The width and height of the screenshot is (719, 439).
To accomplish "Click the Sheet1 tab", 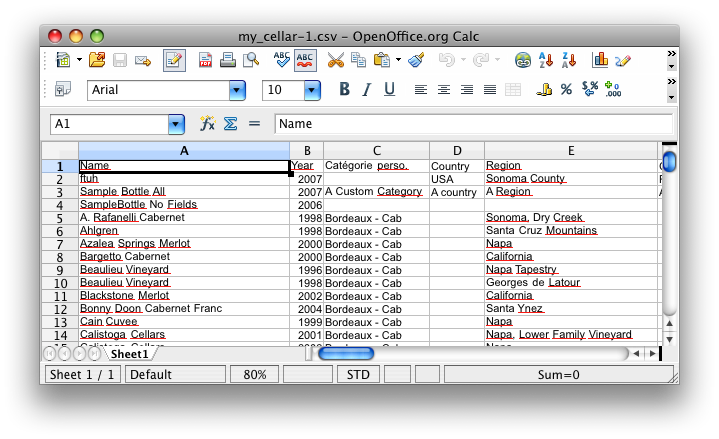I will tap(130, 354).
